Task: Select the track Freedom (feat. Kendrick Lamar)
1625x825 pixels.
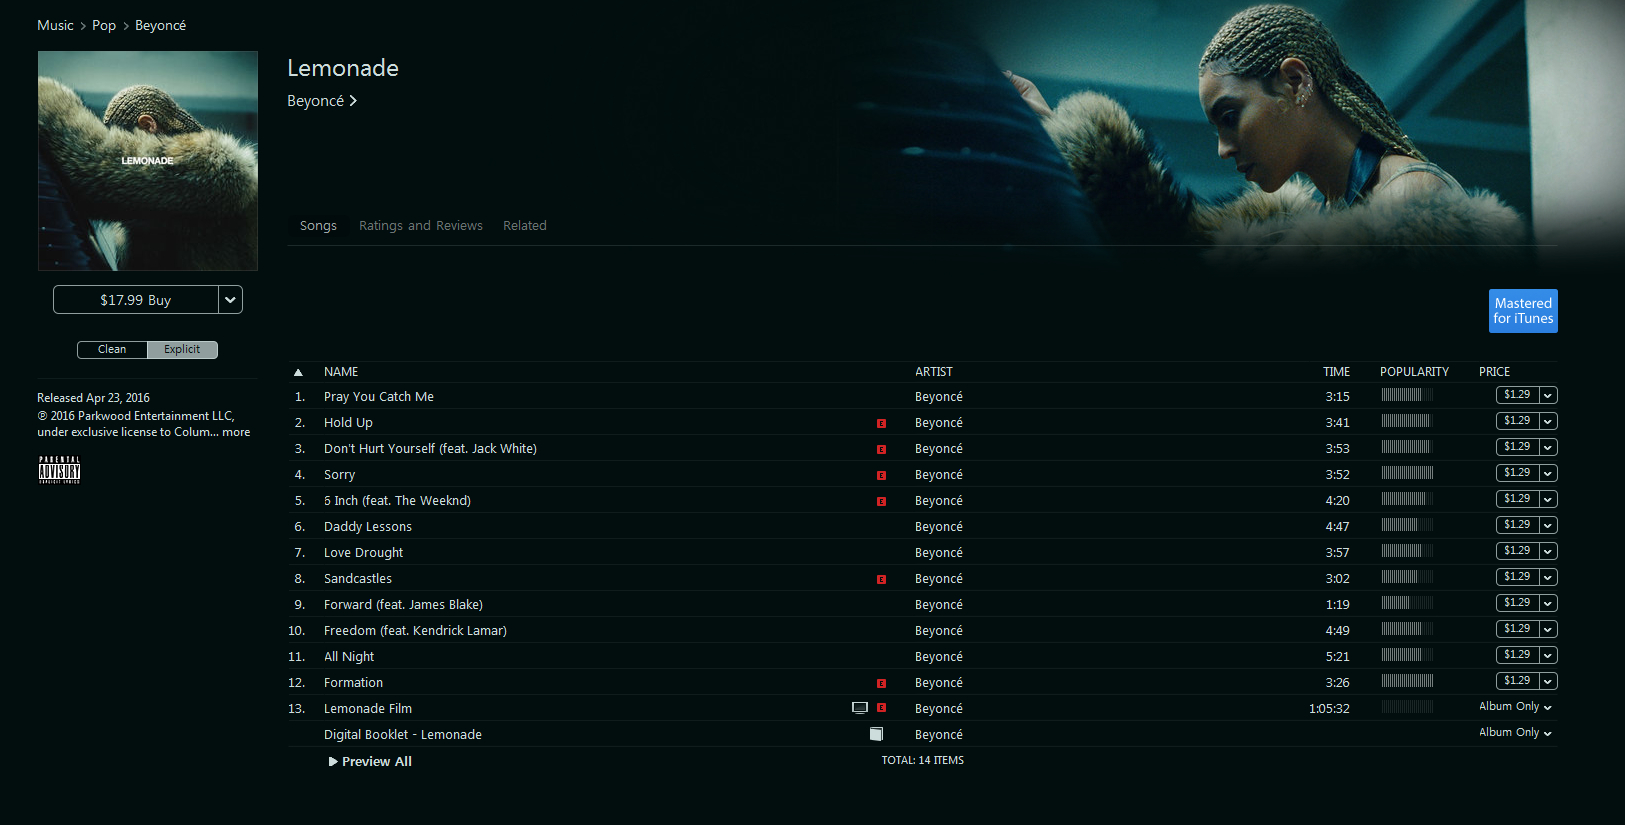Action: pos(415,631)
